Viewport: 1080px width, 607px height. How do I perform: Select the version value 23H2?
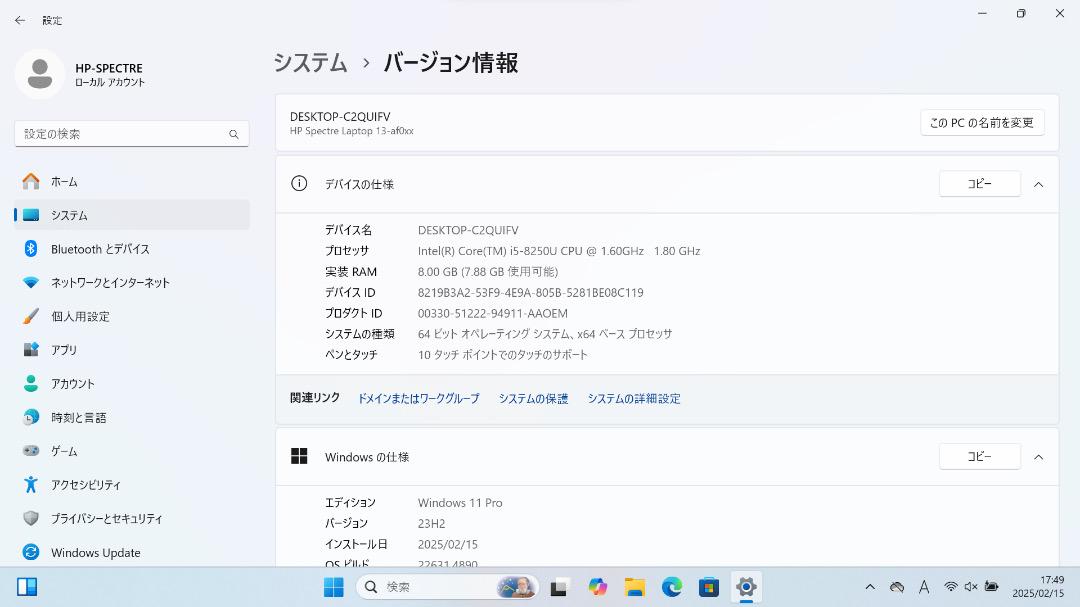(431, 524)
